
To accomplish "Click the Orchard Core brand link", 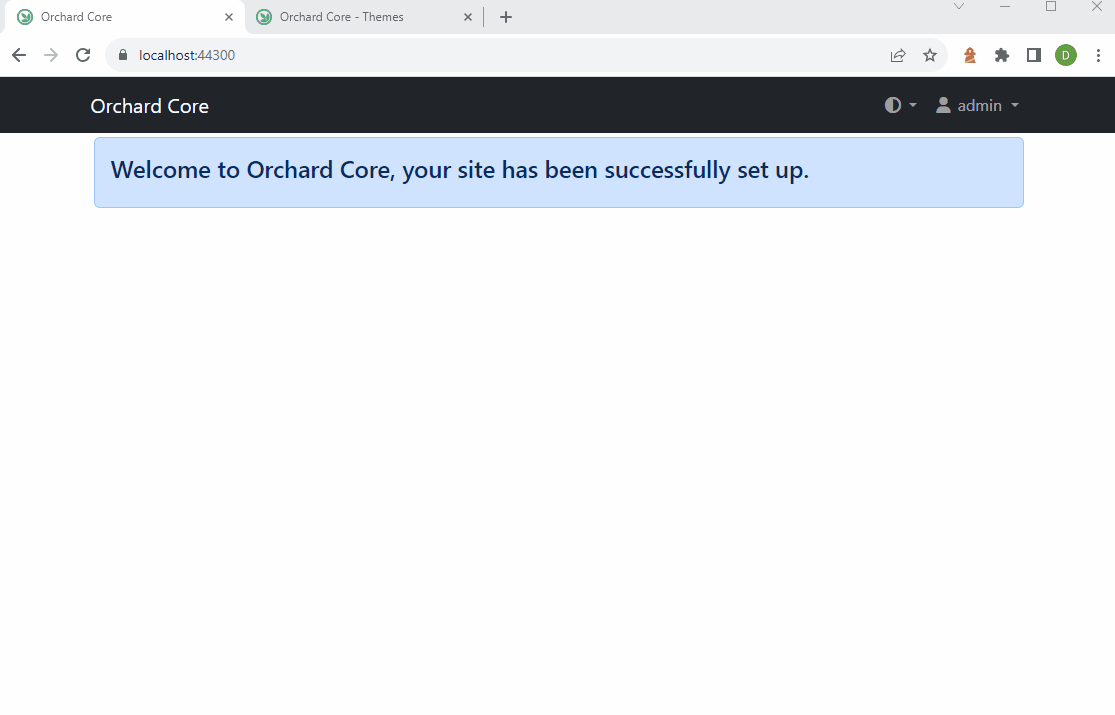I will coord(150,106).
